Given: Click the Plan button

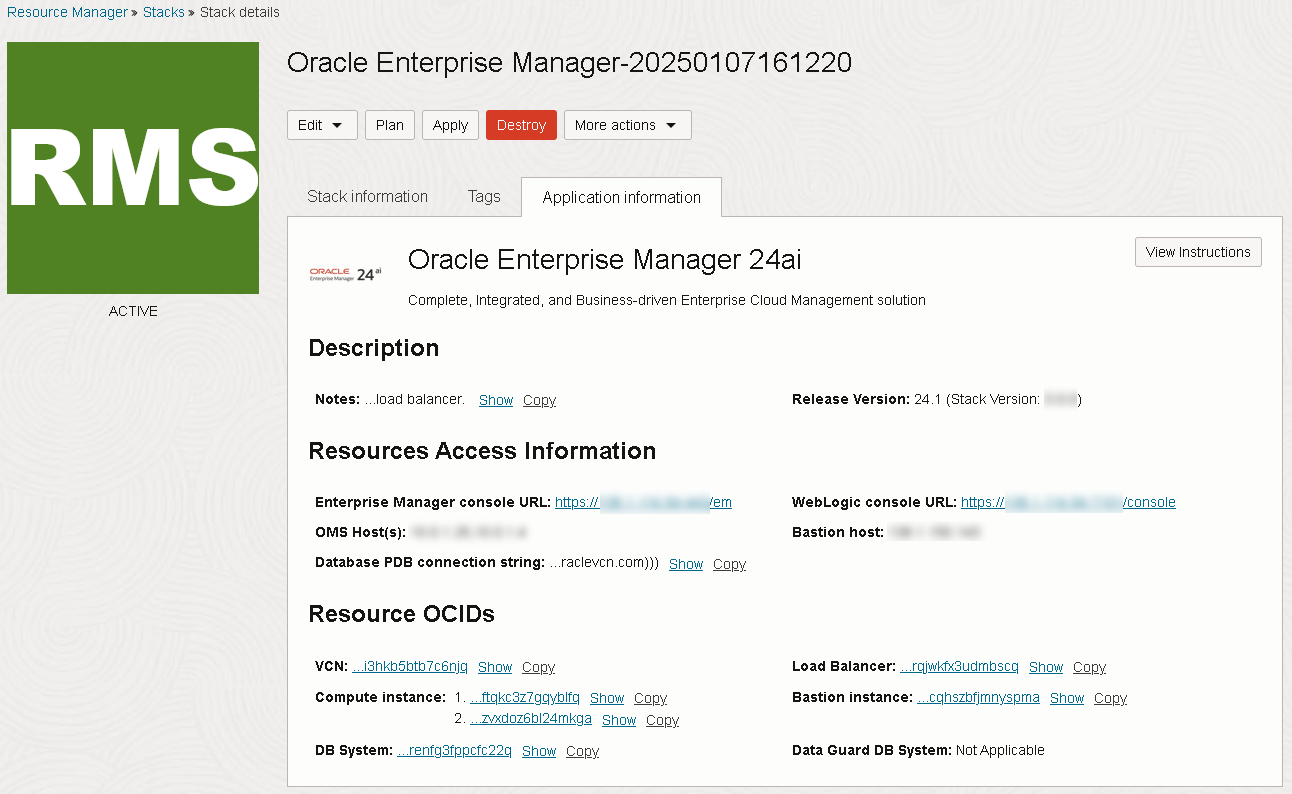Looking at the screenshot, I should tap(390, 125).
